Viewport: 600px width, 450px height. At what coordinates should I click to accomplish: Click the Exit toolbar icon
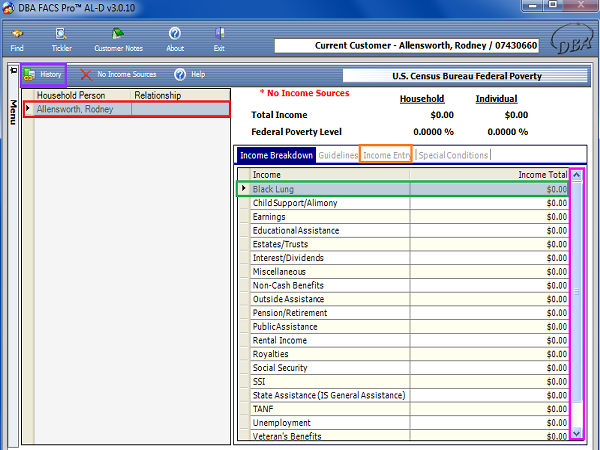pyautogui.click(x=219, y=40)
